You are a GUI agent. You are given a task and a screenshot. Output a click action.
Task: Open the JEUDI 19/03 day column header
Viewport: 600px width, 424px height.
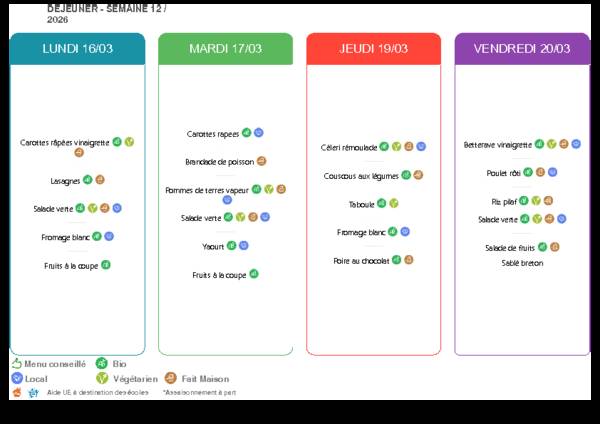[373, 49]
